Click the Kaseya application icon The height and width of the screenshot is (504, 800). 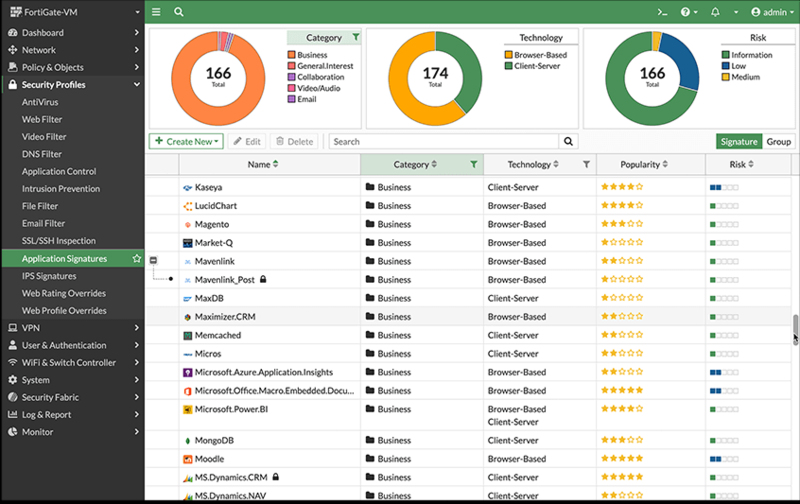187,188
